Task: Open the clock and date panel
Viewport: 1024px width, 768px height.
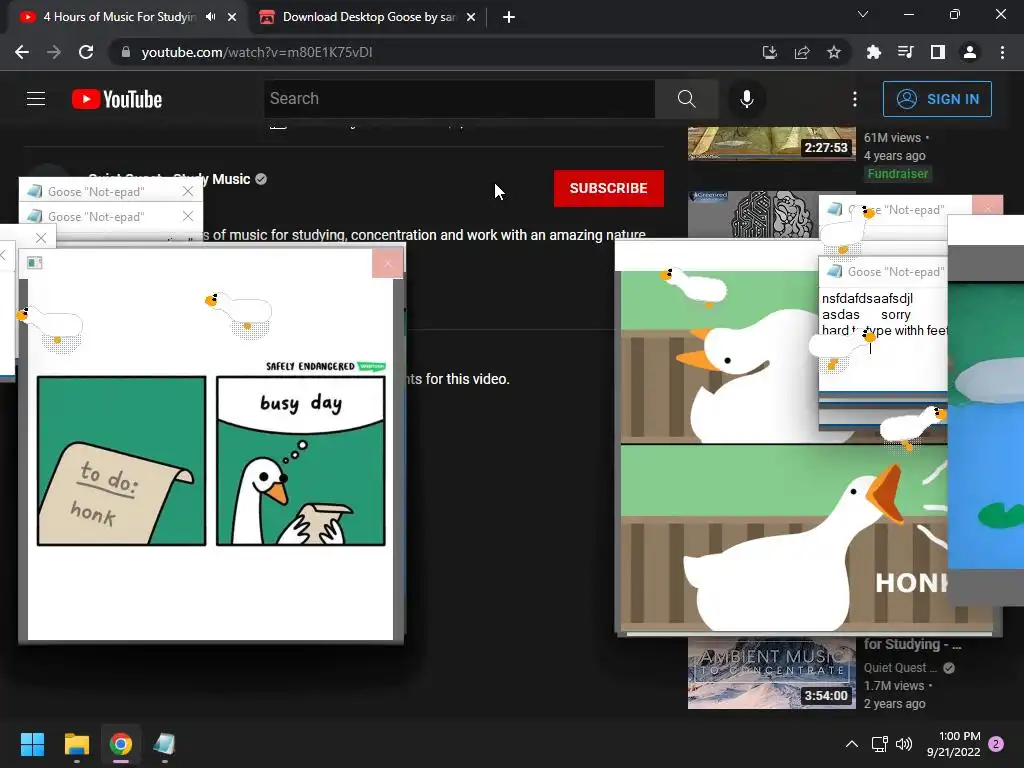Action: [x=953, y=744]
